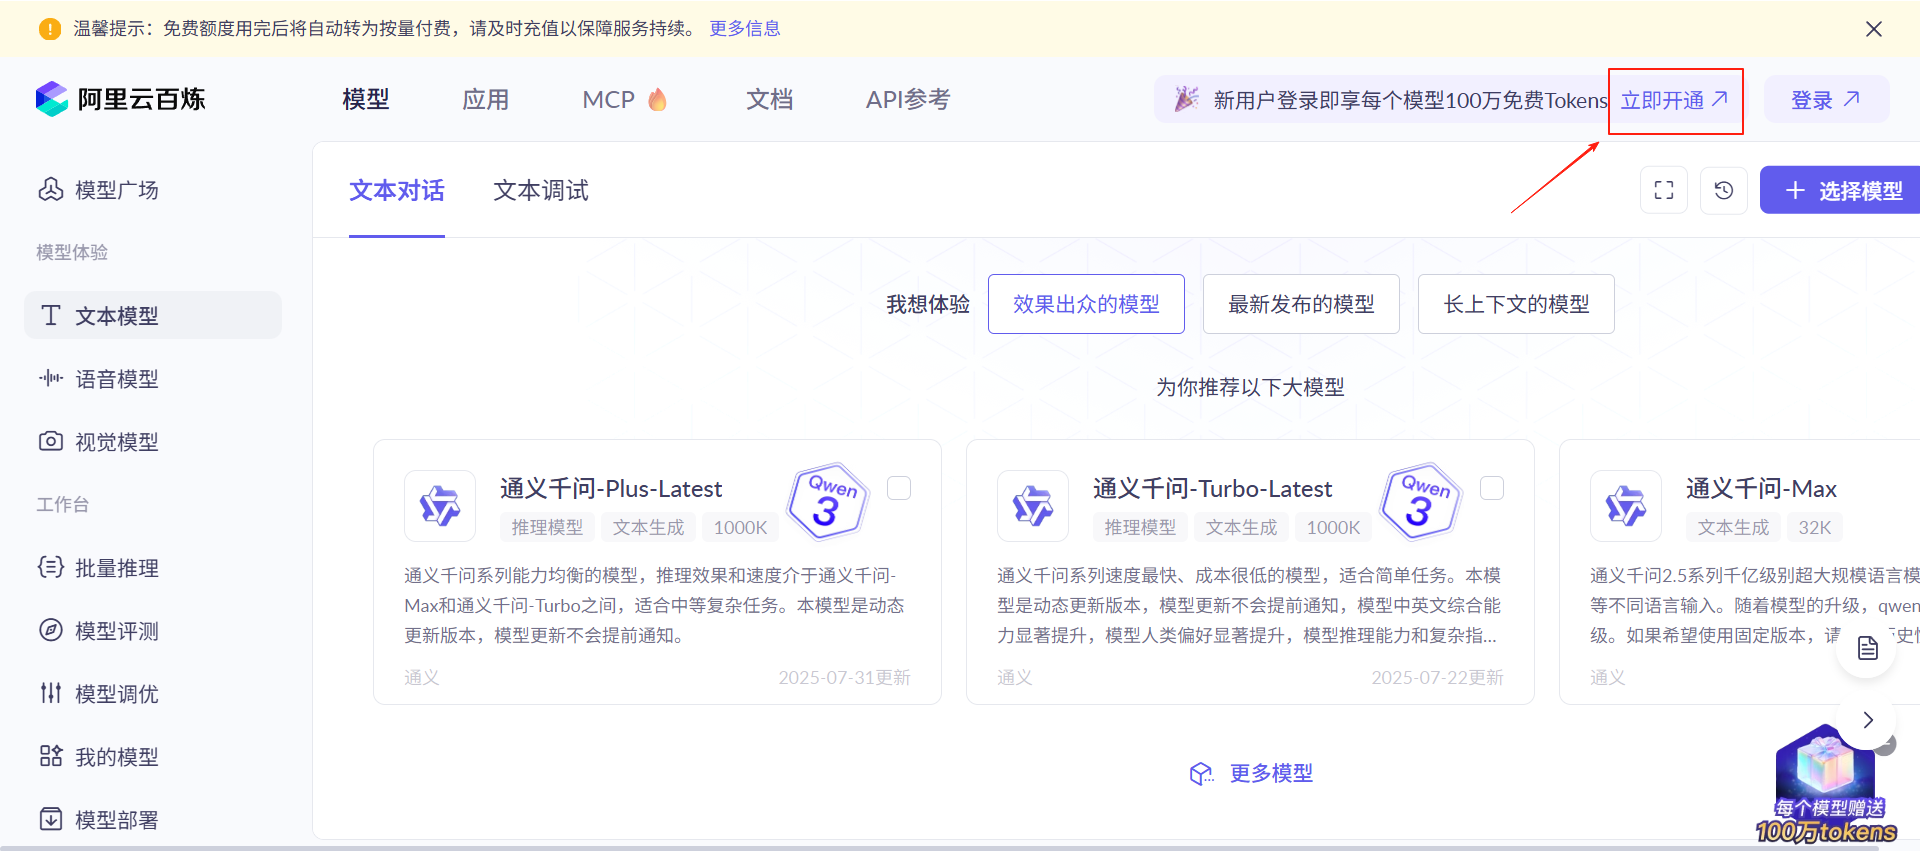Open 模型部署 in sidebar
The height and width of the screenshot is (851, 1920).
pyautogui.click(x=98, y=820)
